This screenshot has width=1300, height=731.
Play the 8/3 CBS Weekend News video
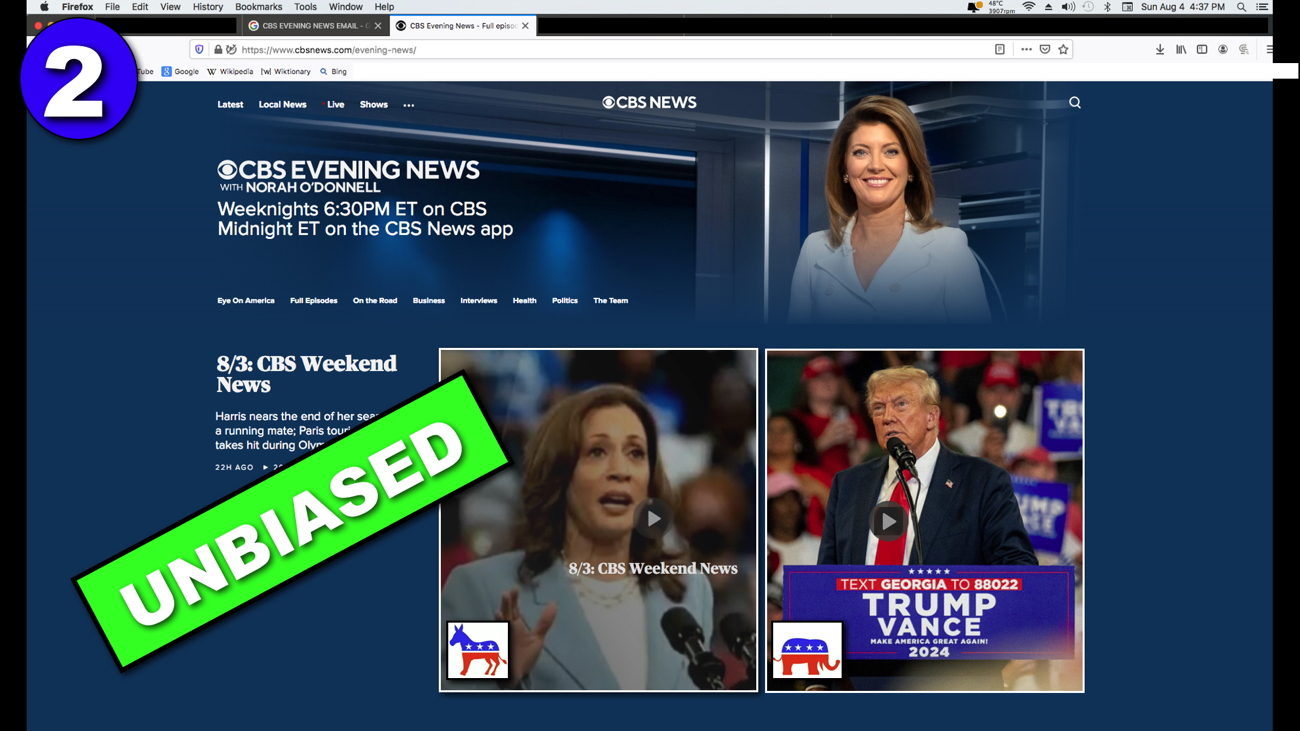coord(652,519)
